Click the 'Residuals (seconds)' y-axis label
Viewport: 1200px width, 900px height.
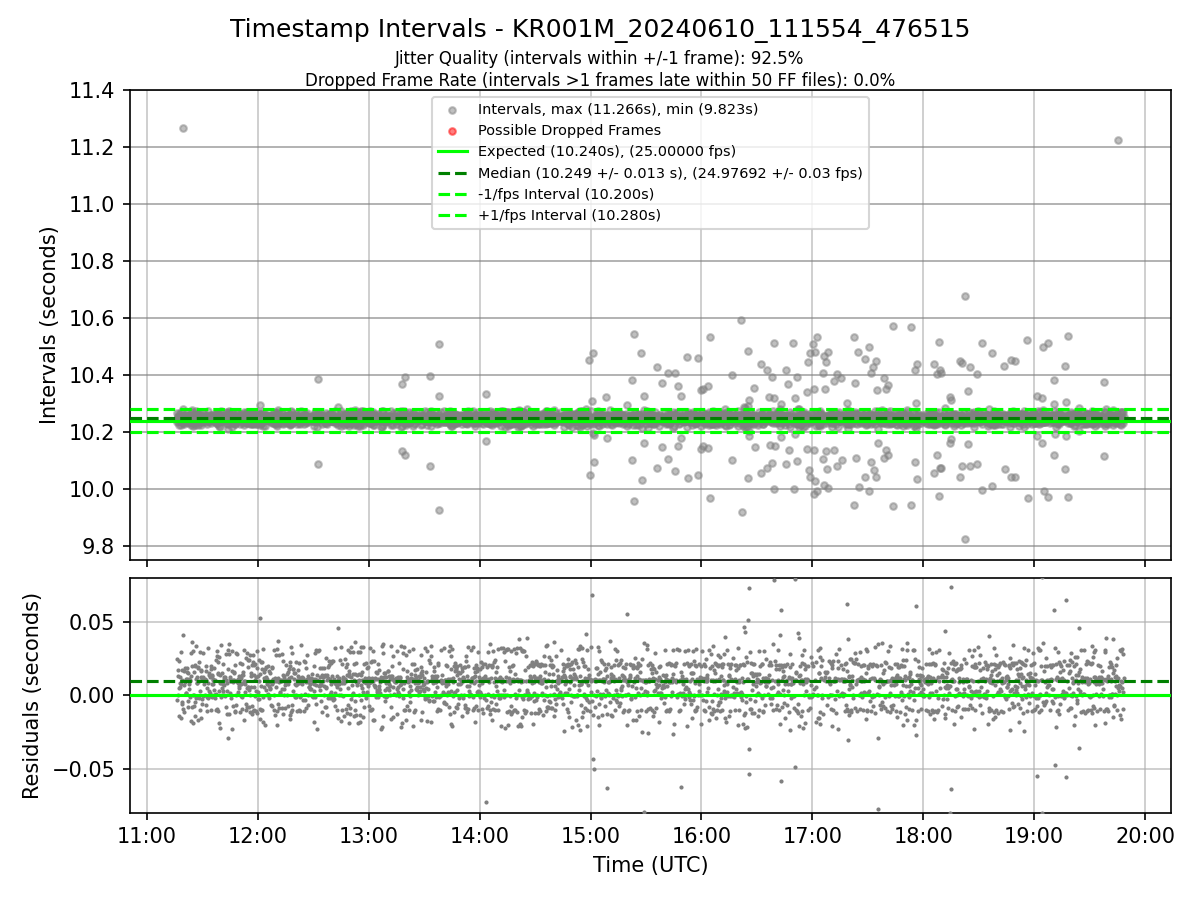[x=32, y=696]
